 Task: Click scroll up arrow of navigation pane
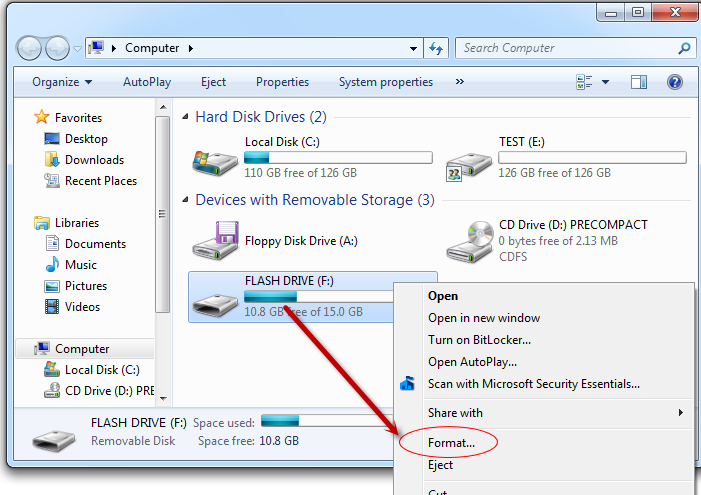coord(163,107)
